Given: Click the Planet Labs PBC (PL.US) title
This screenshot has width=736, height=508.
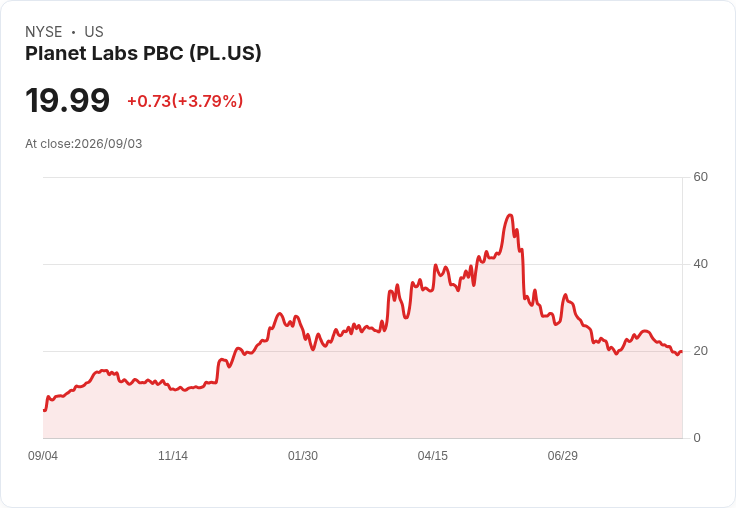Looking at the screenshot, I should coord(143,54).
